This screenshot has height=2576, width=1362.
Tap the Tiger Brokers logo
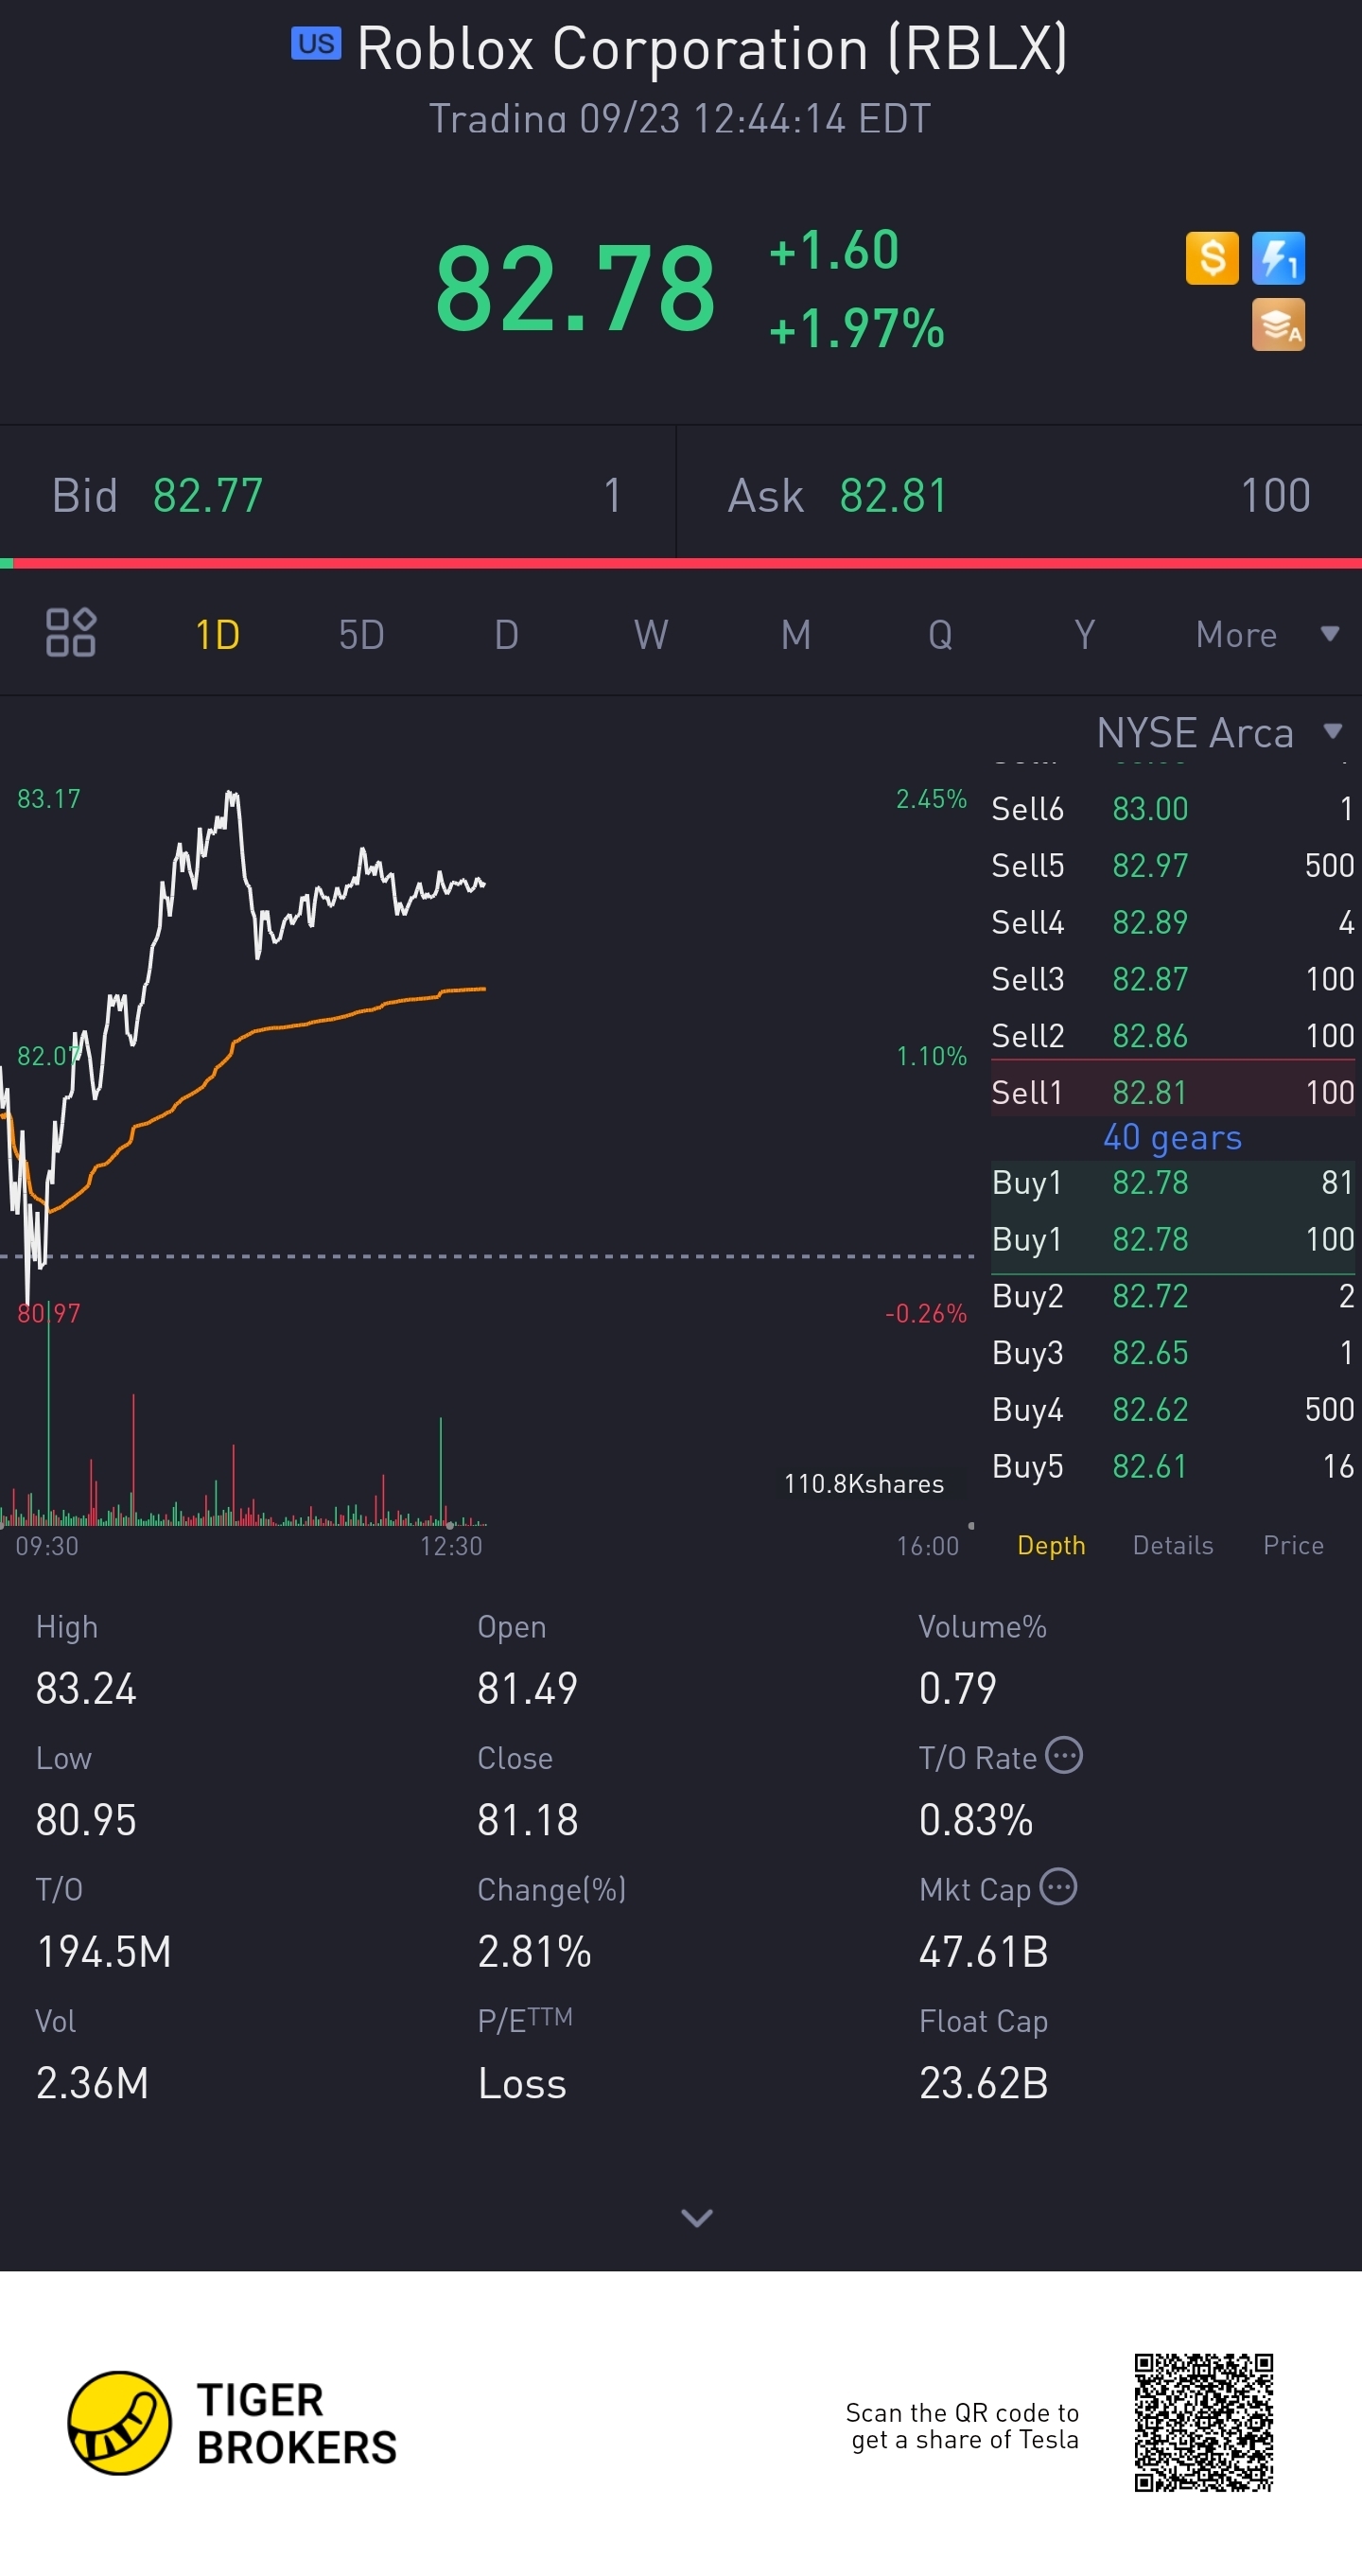pyautogui.click(x=232, y=2423)
